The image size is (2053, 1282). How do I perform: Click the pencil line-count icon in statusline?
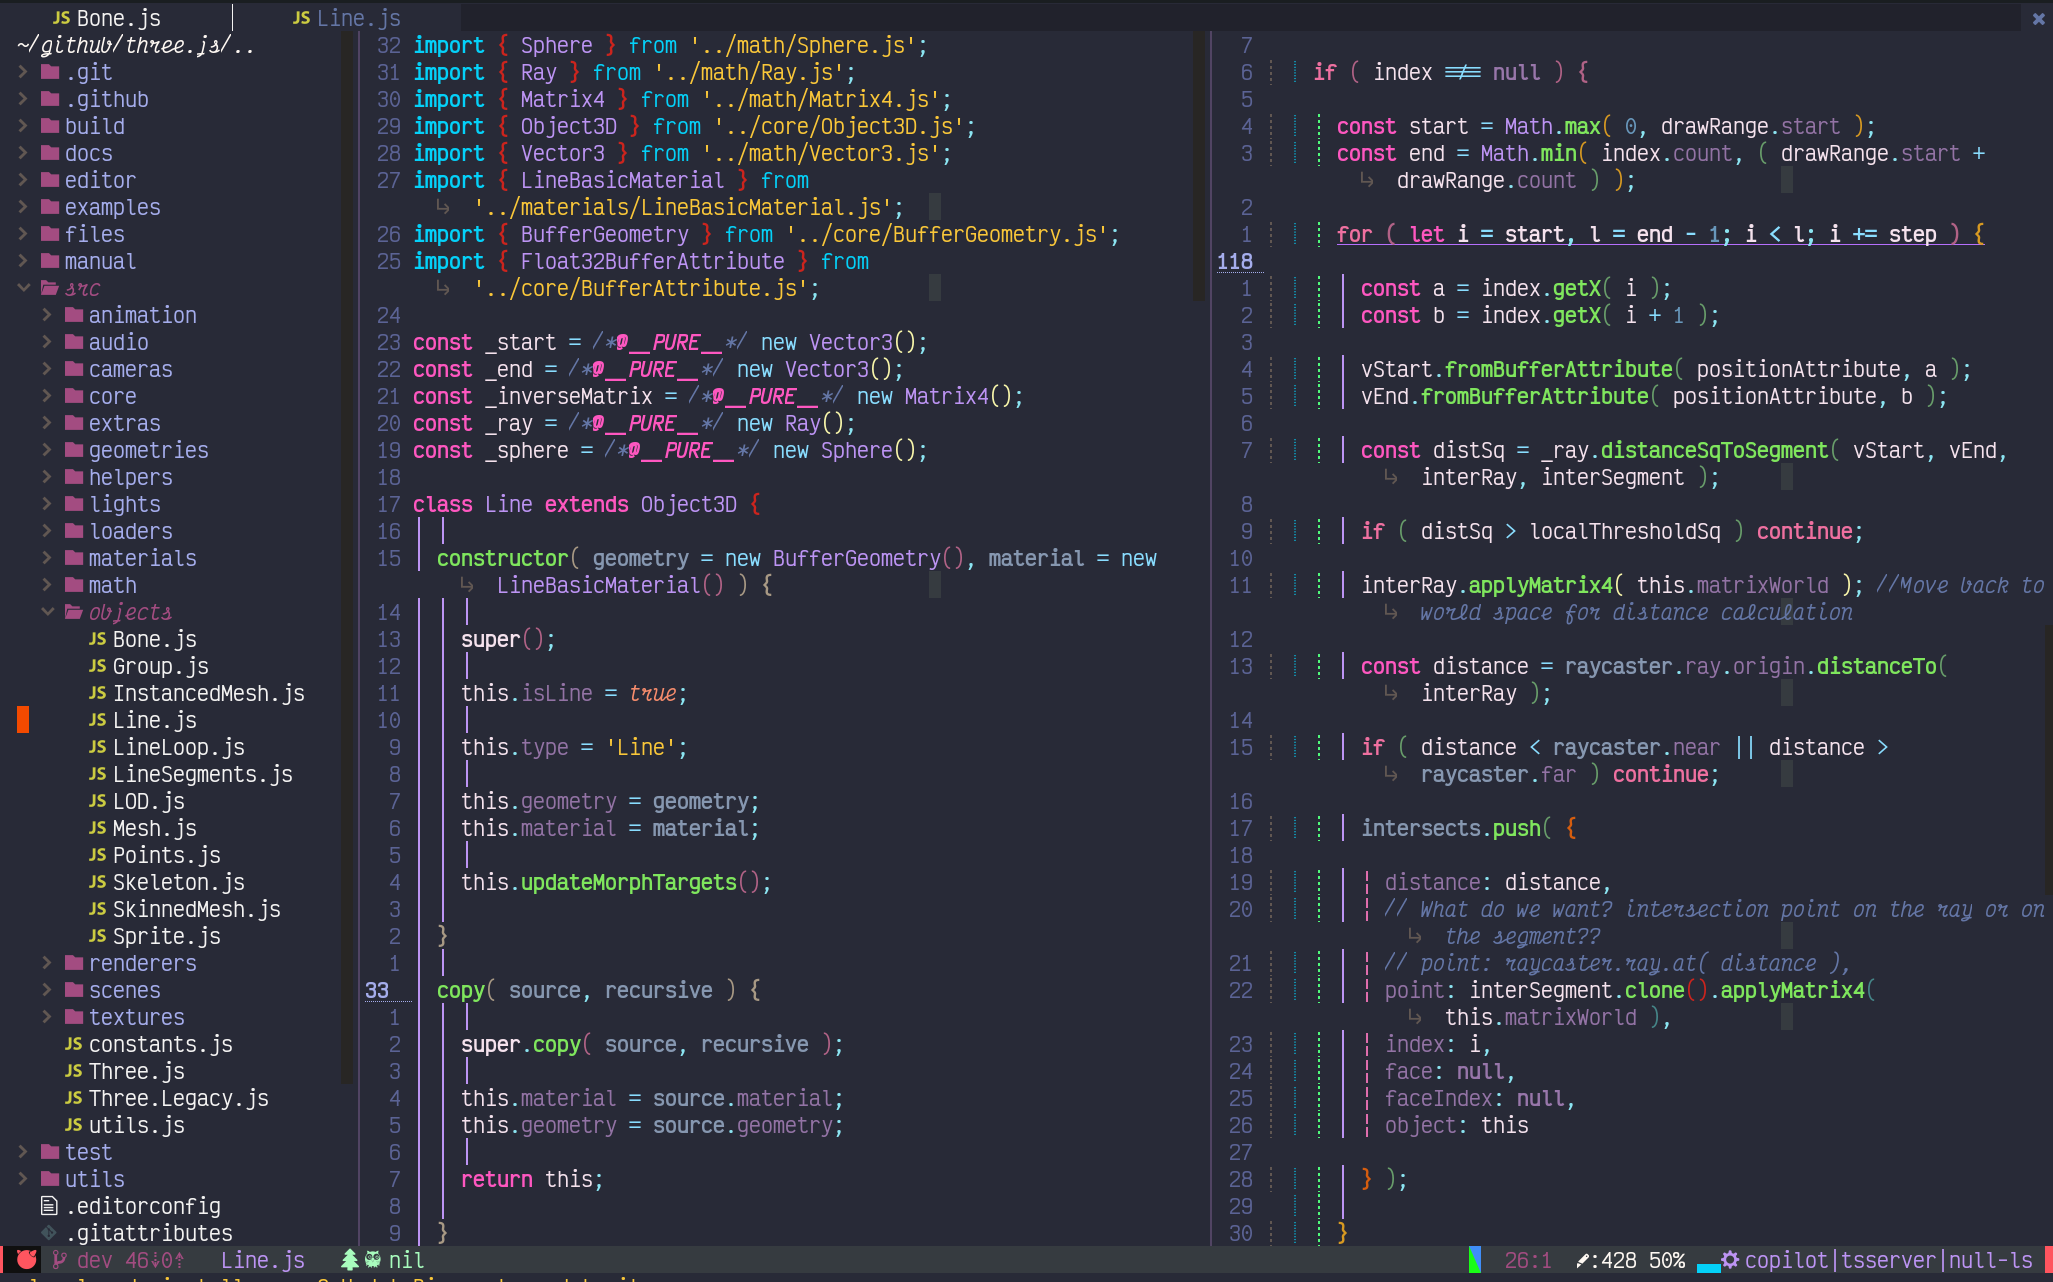[1582, 1260]
